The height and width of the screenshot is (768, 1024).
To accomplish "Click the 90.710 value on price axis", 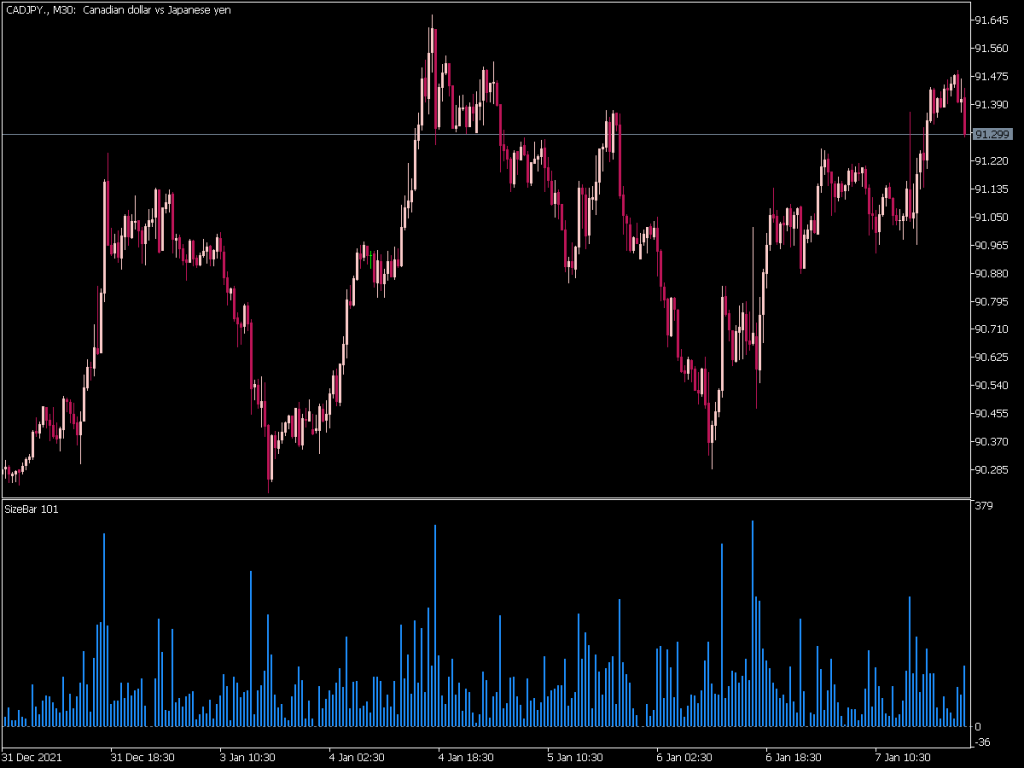I will point(991,329).
